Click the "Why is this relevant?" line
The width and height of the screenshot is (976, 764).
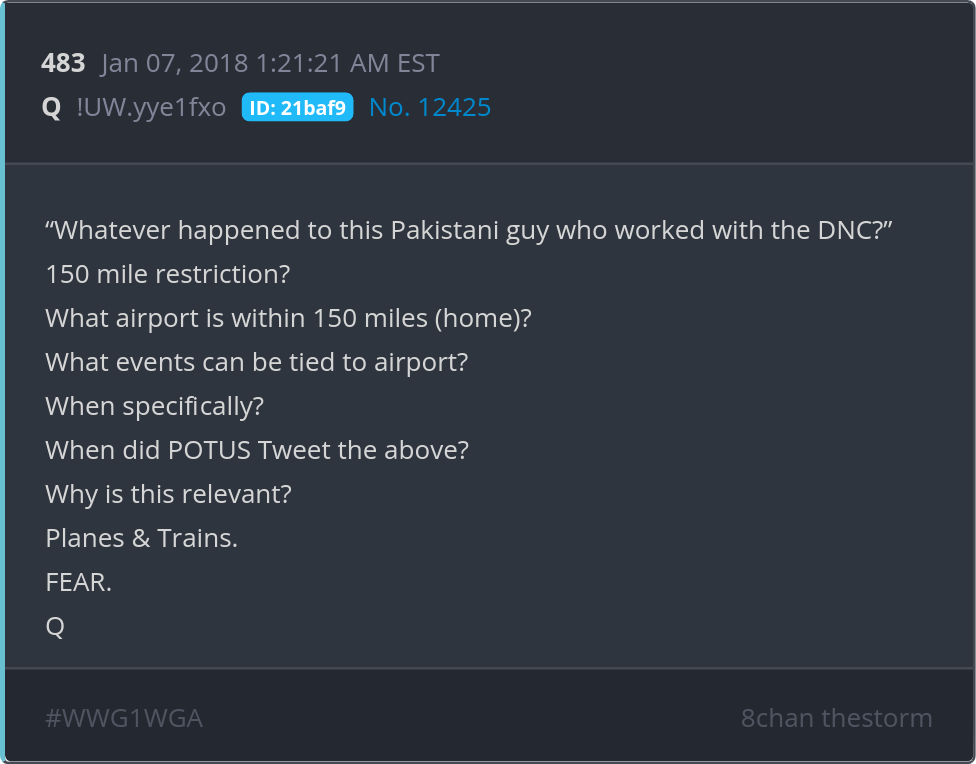pyautogui.click(x=168, y=494)
